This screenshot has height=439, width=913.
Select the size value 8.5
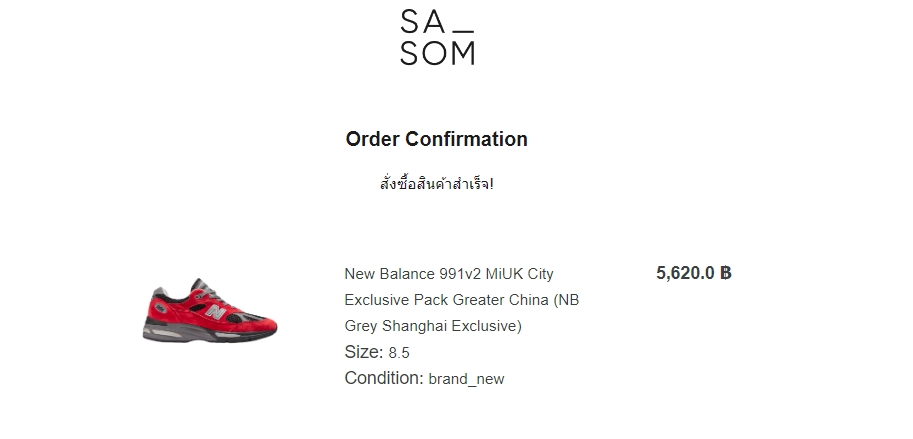[399, 353]
